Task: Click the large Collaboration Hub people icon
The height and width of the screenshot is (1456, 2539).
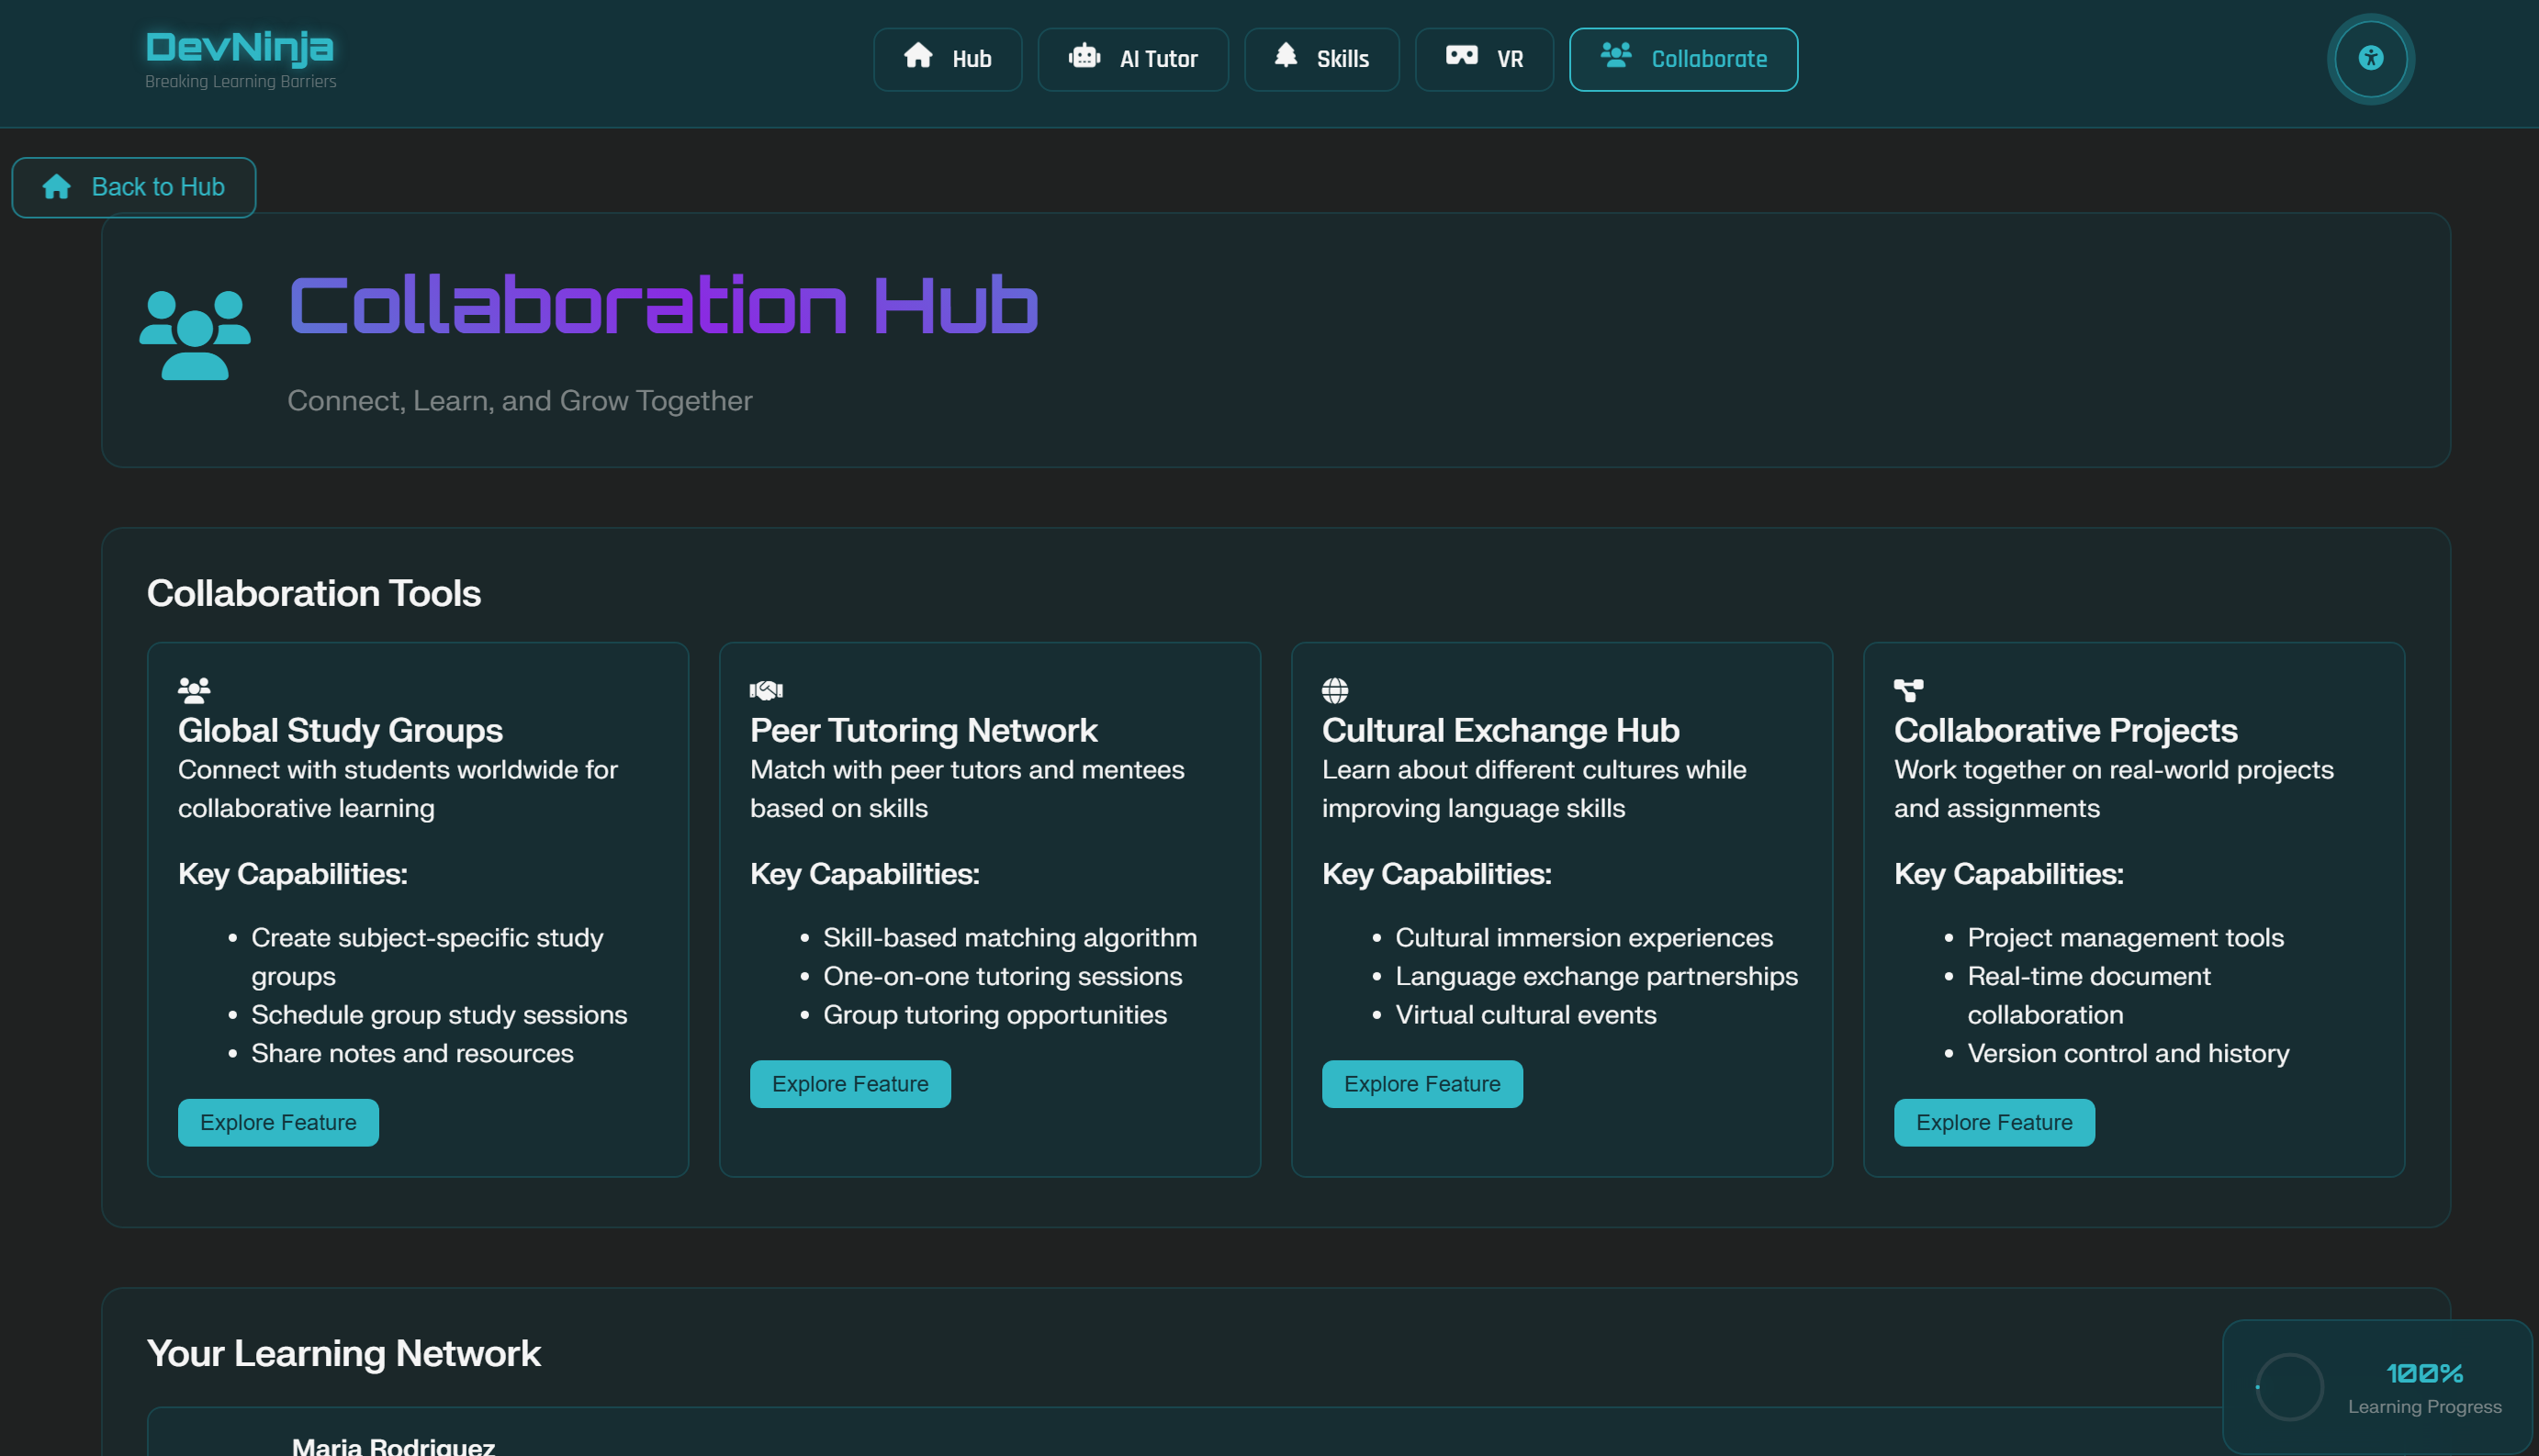Action: point(195,334)
